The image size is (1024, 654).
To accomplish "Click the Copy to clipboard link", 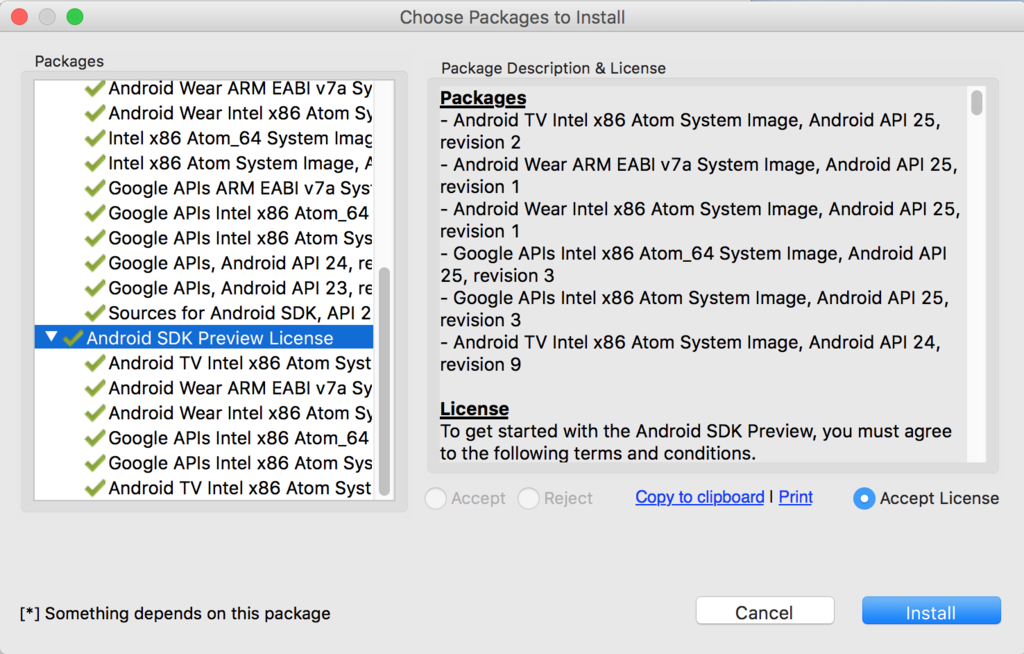I will coord(699,497).
